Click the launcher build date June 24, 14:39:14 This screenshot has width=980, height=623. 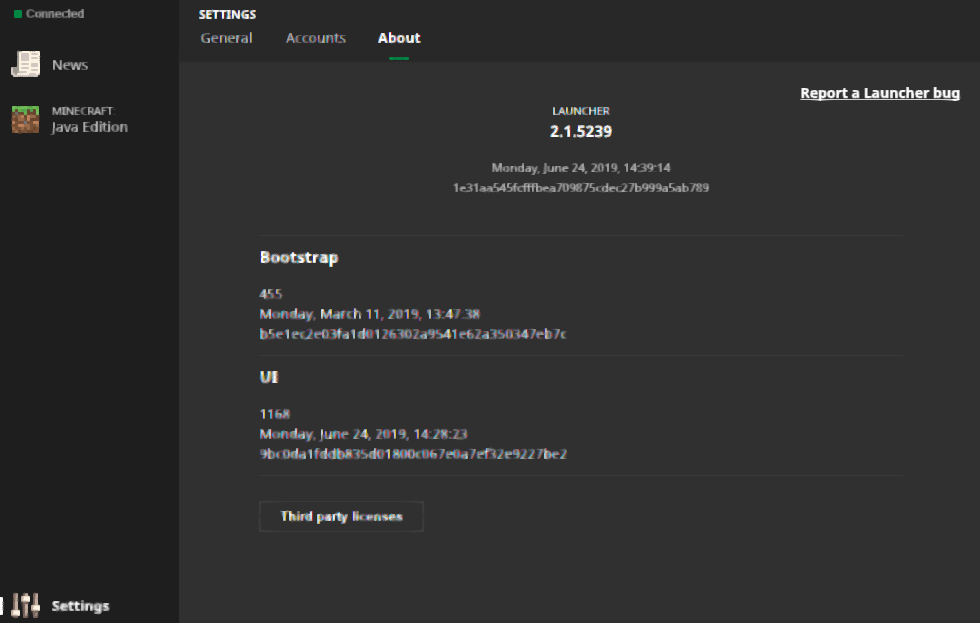(581, 168)
